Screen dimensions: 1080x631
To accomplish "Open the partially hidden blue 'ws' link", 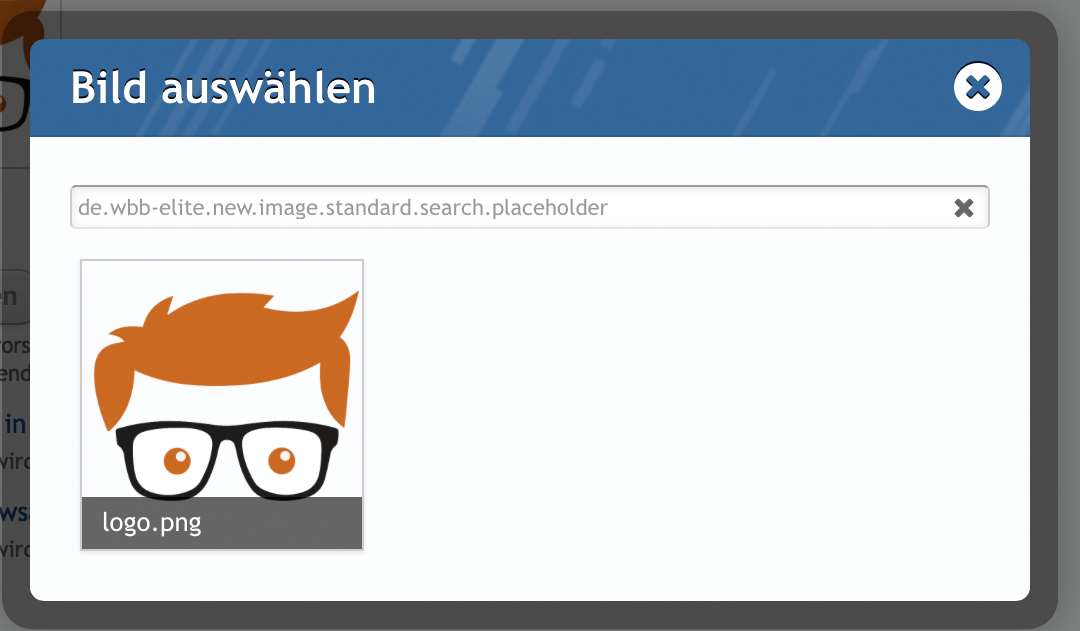I will tap(14, 513).
